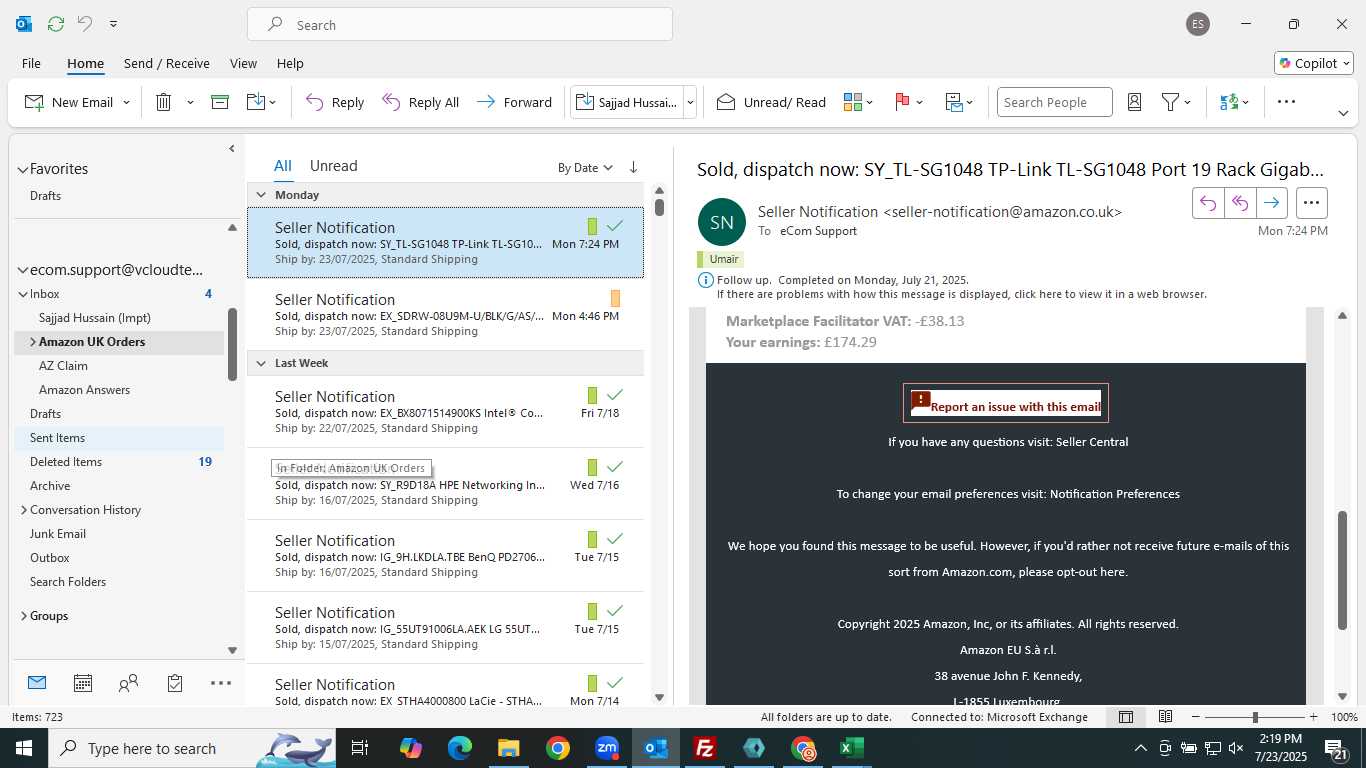Collapse the Favorites section
1366x768 pixels.
[22, 169]
